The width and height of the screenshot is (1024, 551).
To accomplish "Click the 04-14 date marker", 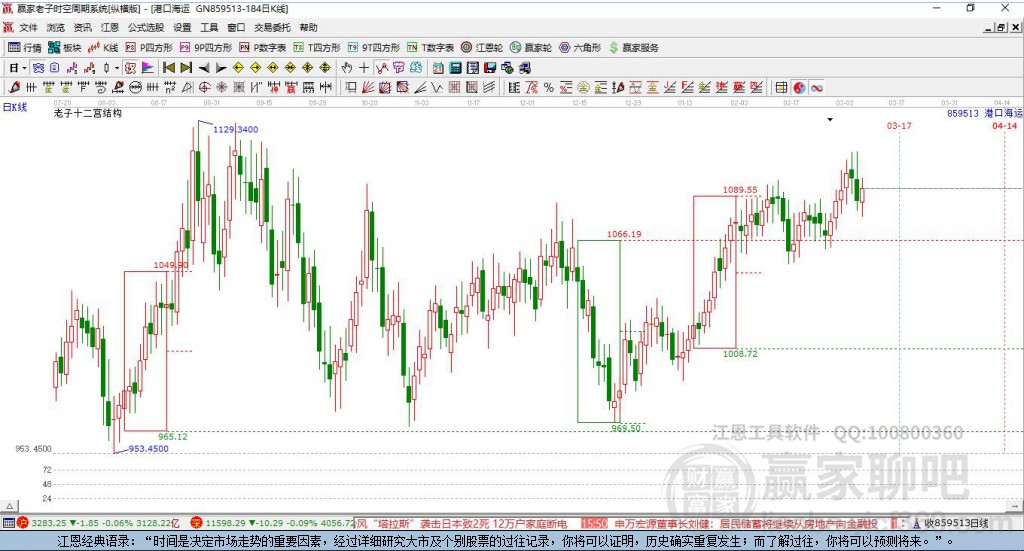I will [x=1004, y=125].
